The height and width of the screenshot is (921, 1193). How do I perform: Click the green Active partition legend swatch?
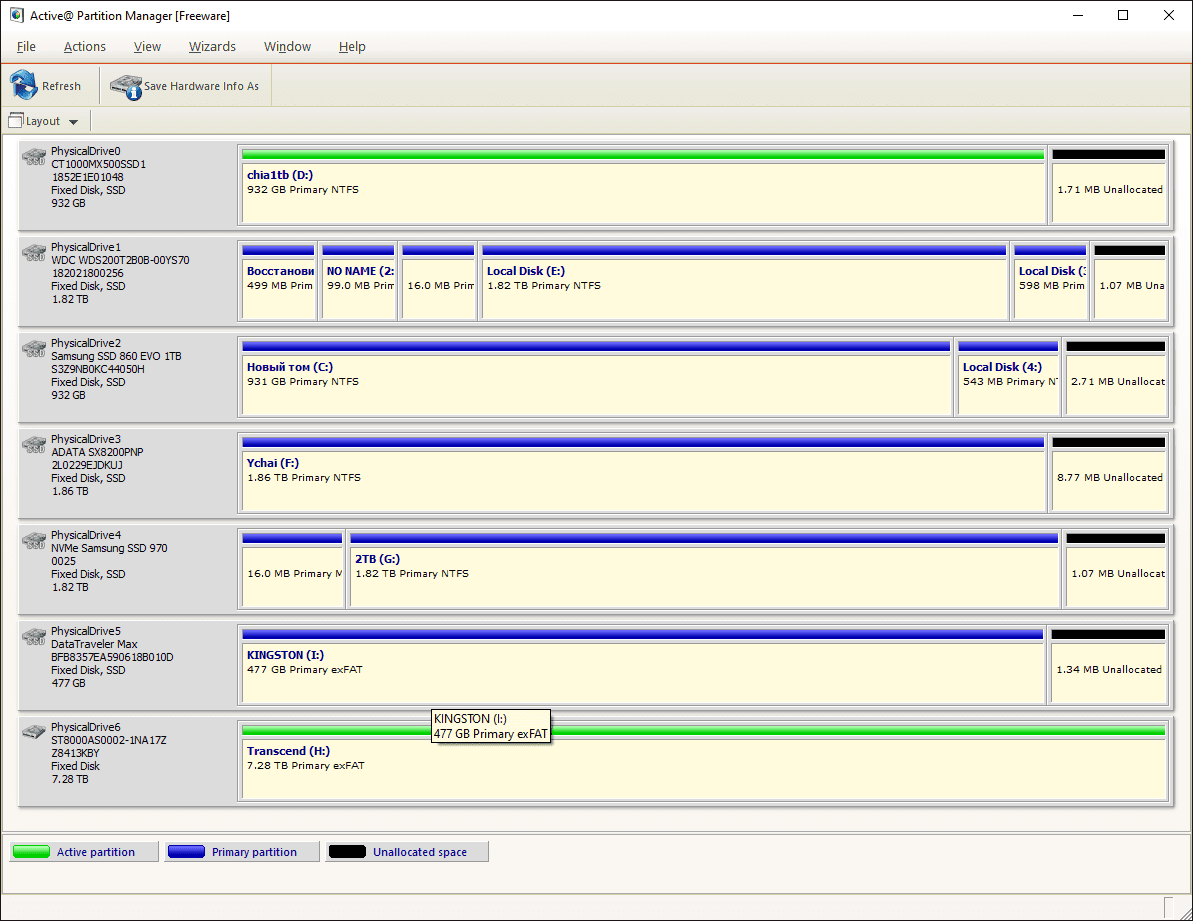coord(31,852)
